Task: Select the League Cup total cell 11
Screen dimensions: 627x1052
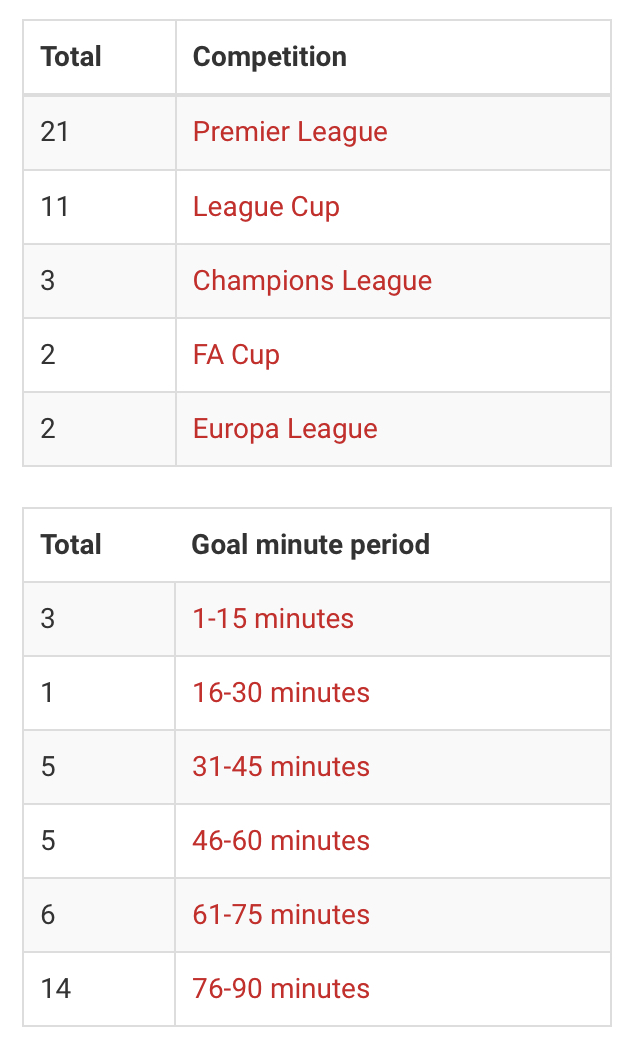Action: [x=54, y=207]
